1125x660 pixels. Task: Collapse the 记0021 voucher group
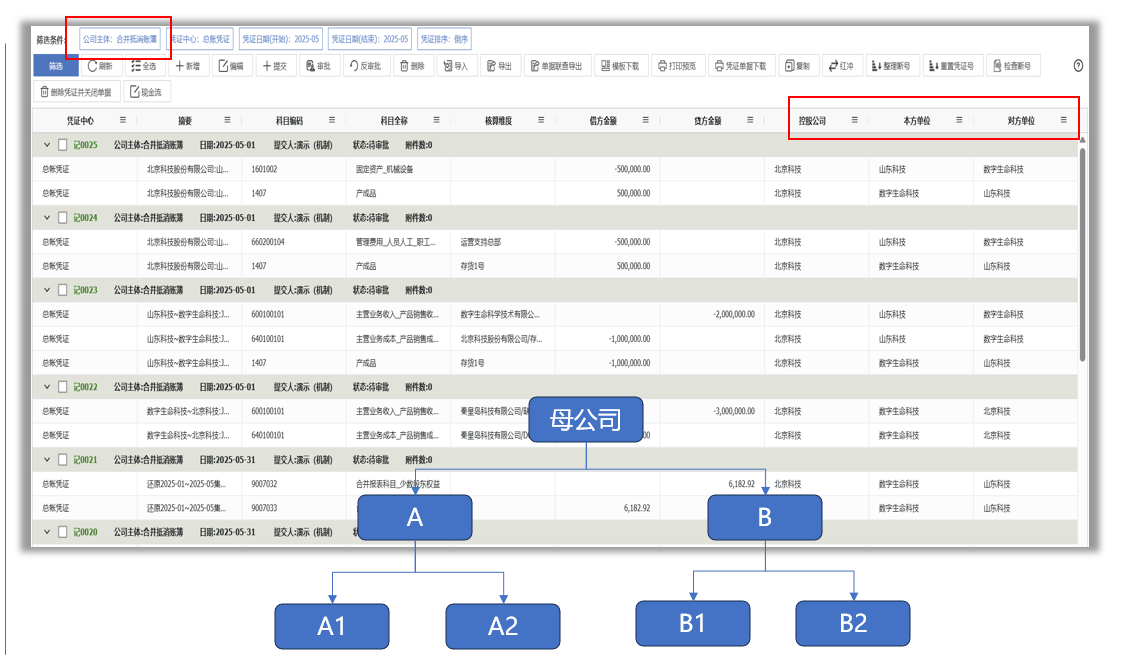[47, 459]
